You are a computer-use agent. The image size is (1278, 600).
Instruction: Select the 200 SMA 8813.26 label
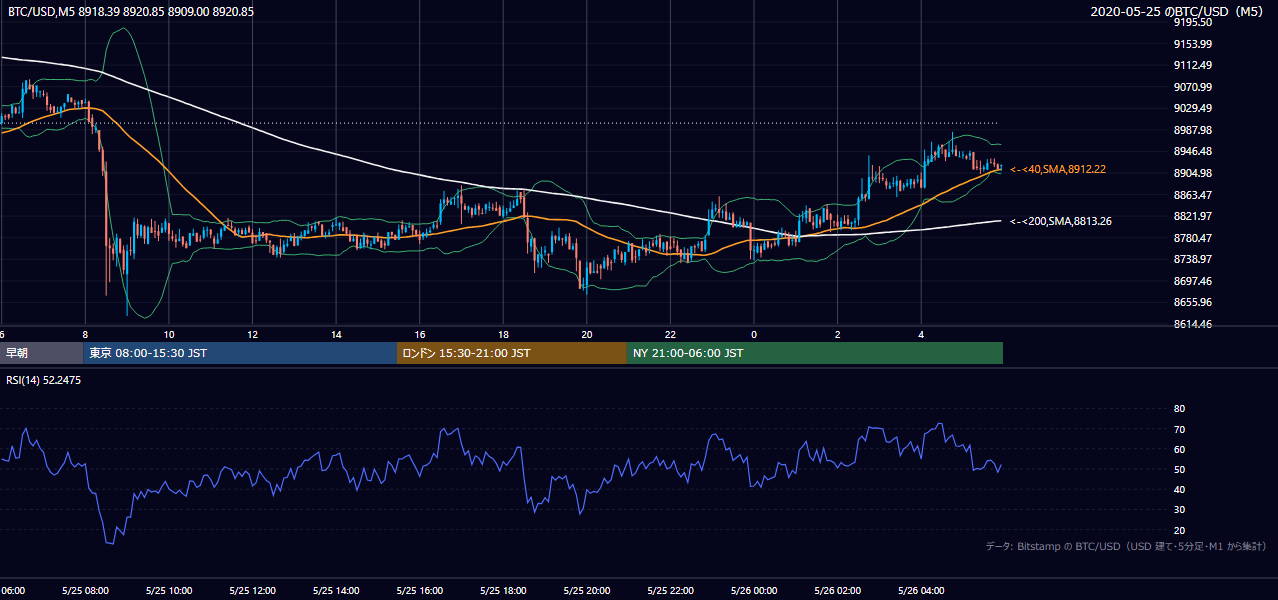click(1060, 221)
